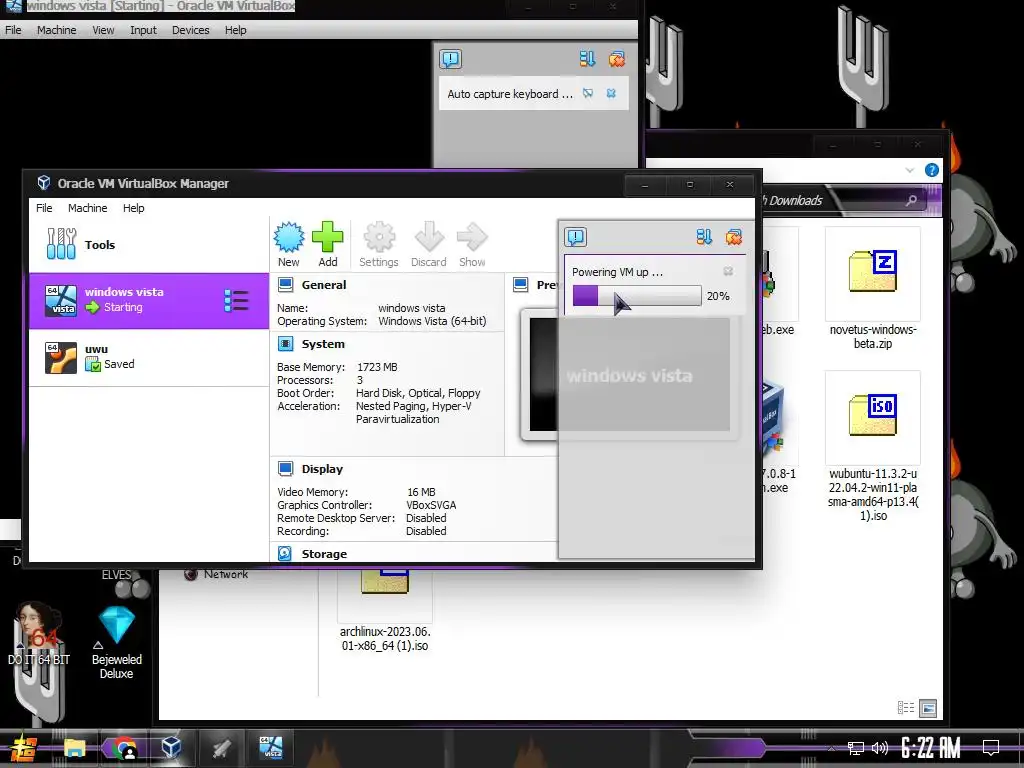This screenshot has height=768, width=1024.
Task: Click the New machine toolbar icon
Action: (289, 244)
